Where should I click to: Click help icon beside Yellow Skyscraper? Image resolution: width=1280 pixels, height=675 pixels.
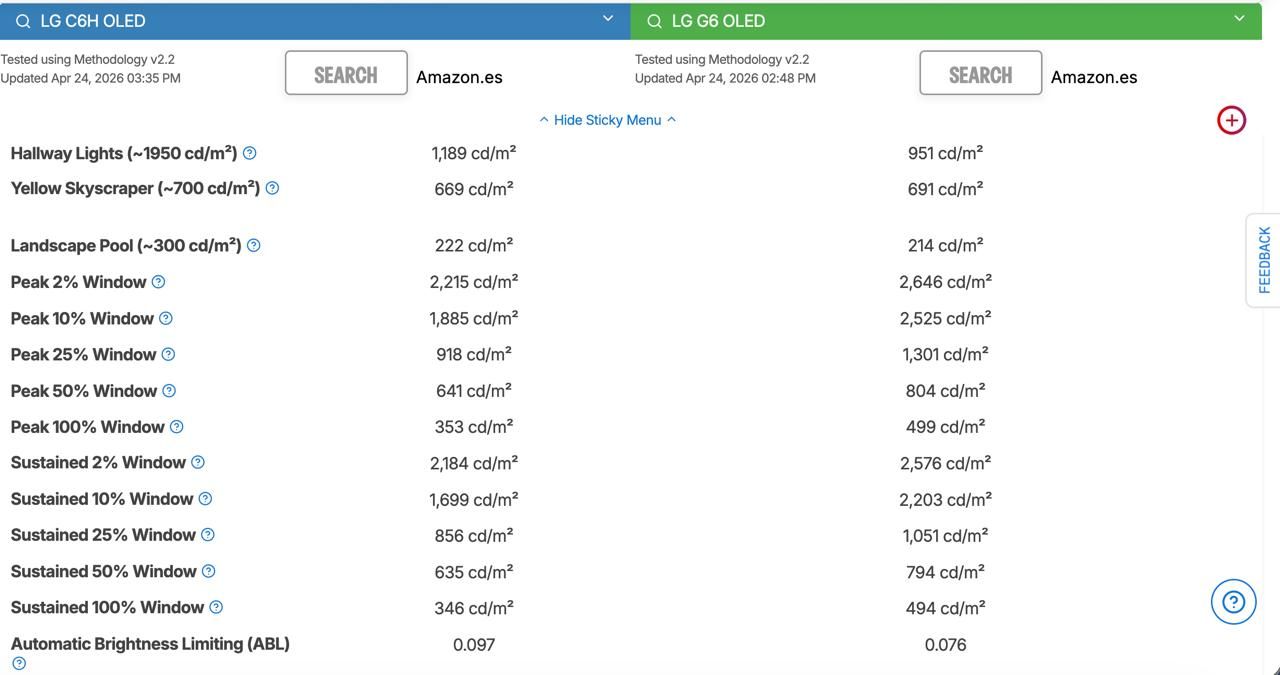coord(272,188)
